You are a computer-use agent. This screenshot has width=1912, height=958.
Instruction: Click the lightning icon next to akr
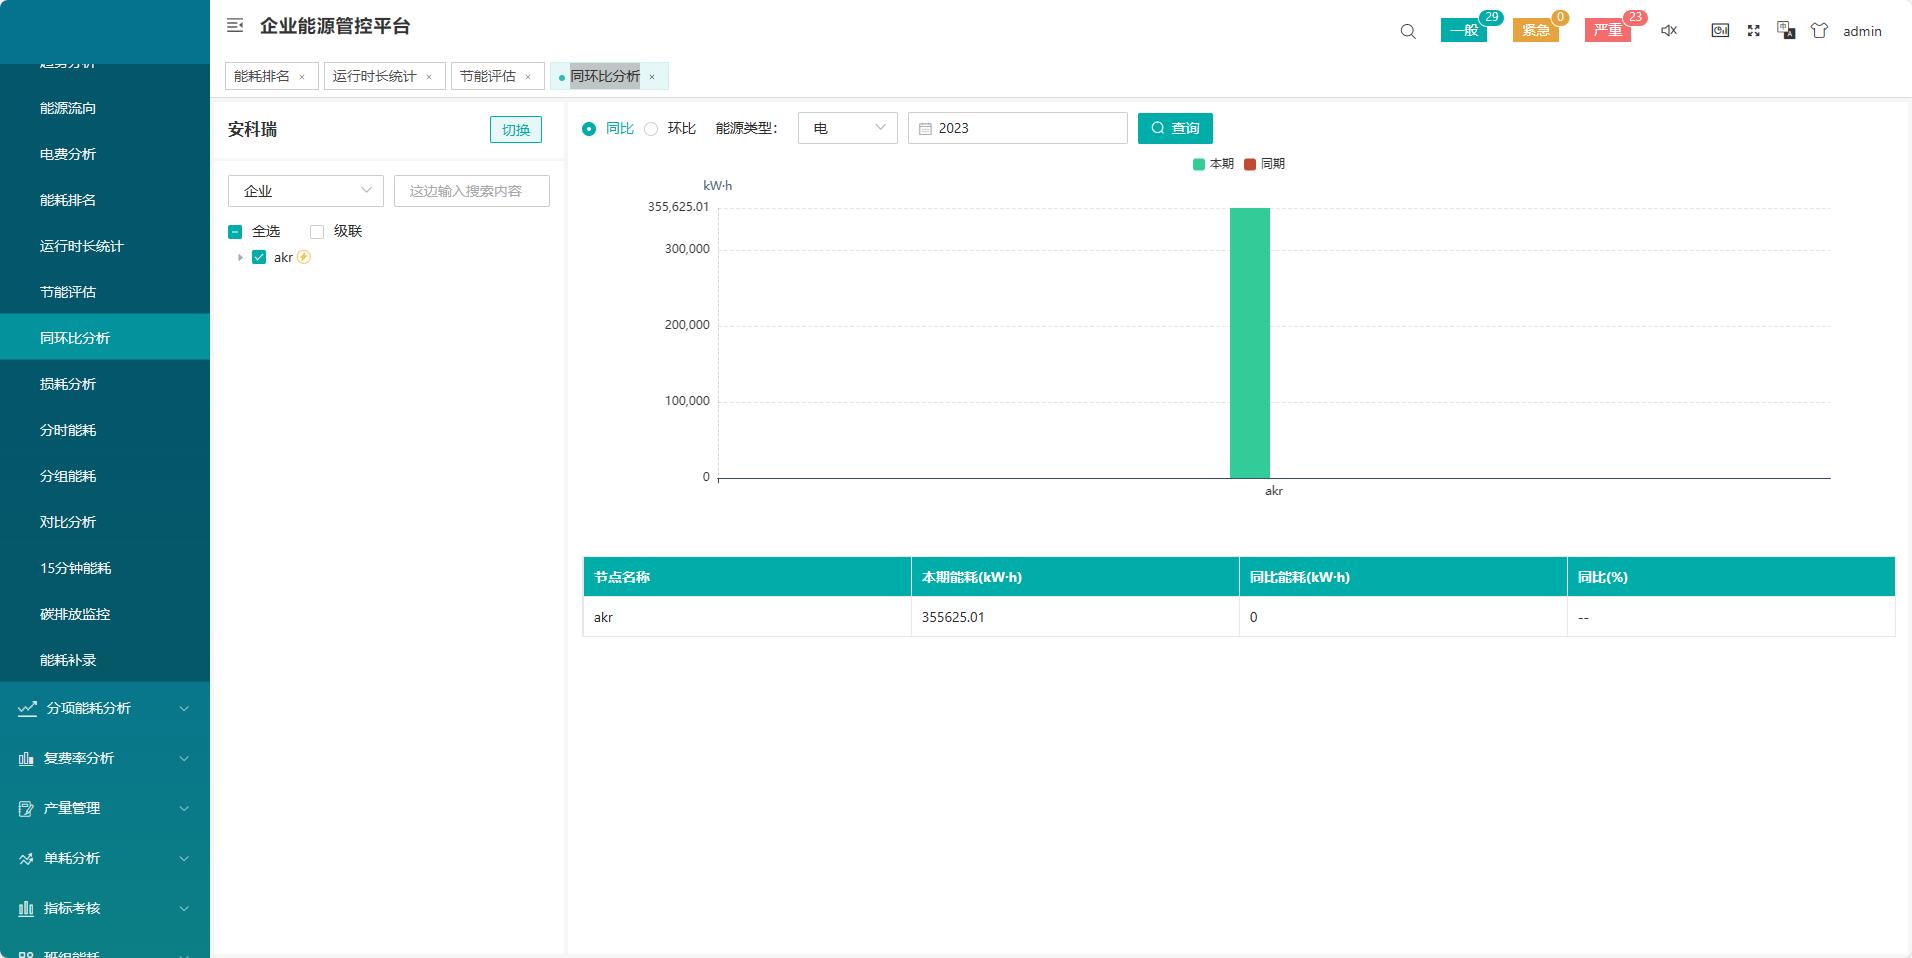304,257
